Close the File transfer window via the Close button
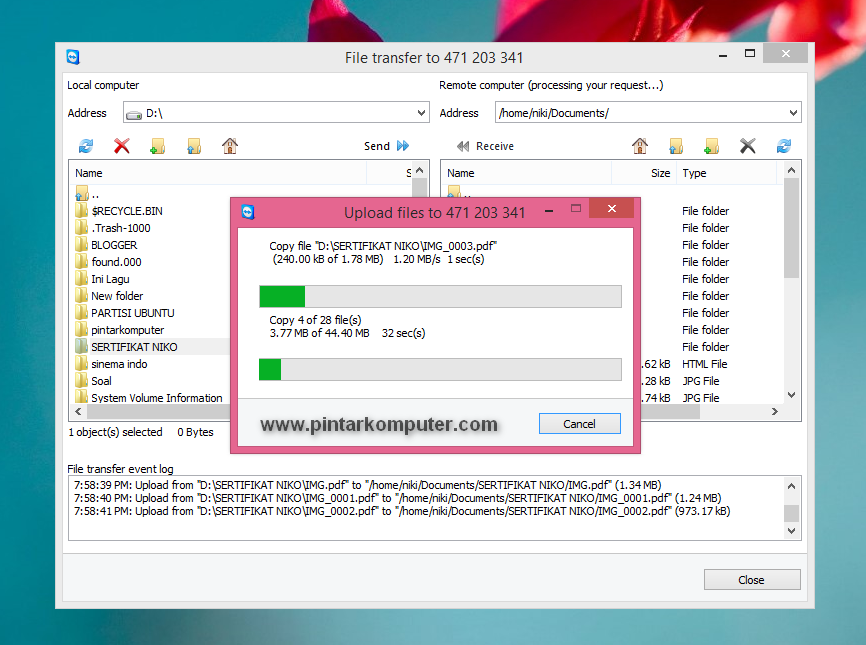The width and height of the screenshot is (866, 645). tap(752, 580)
